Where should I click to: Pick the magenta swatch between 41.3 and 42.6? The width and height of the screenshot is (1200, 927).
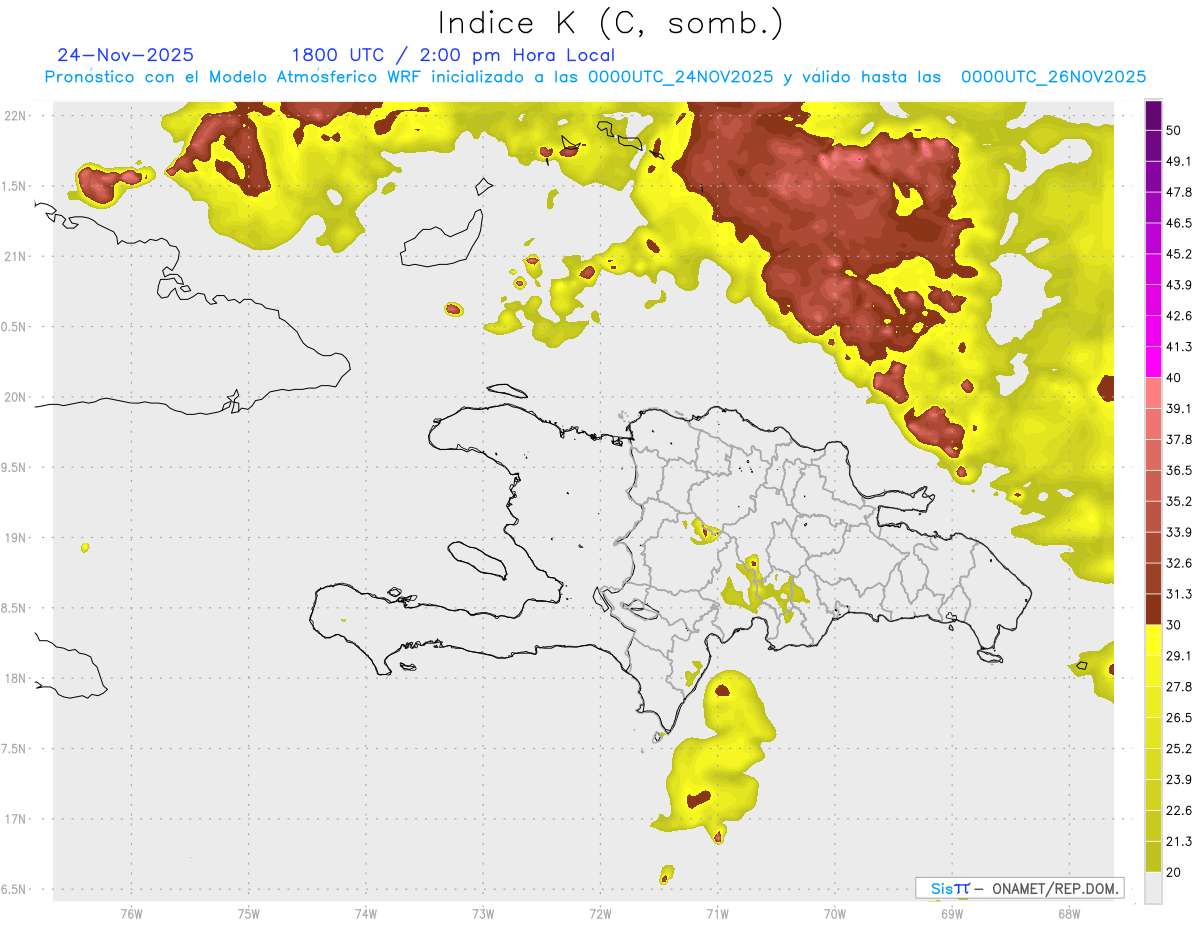[1153, 331]
